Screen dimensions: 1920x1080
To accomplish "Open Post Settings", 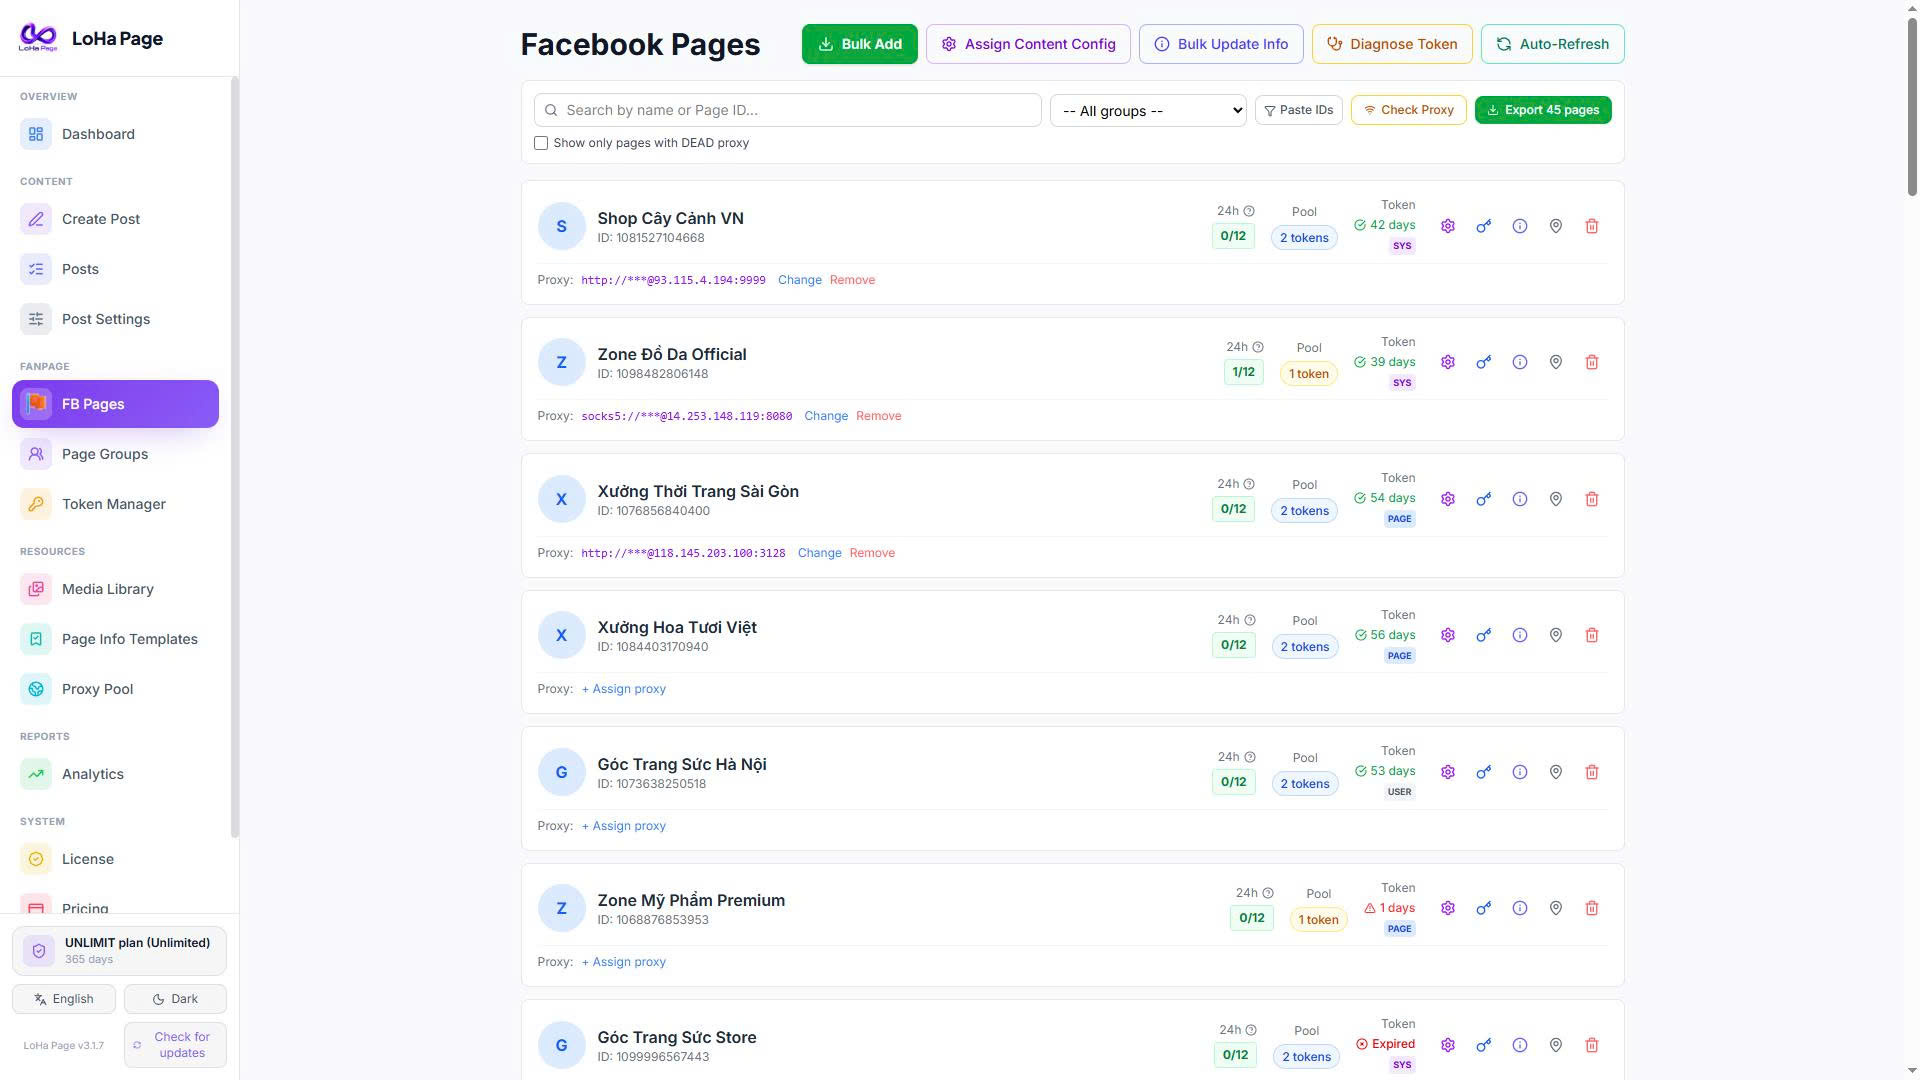I will coord(115,319).
